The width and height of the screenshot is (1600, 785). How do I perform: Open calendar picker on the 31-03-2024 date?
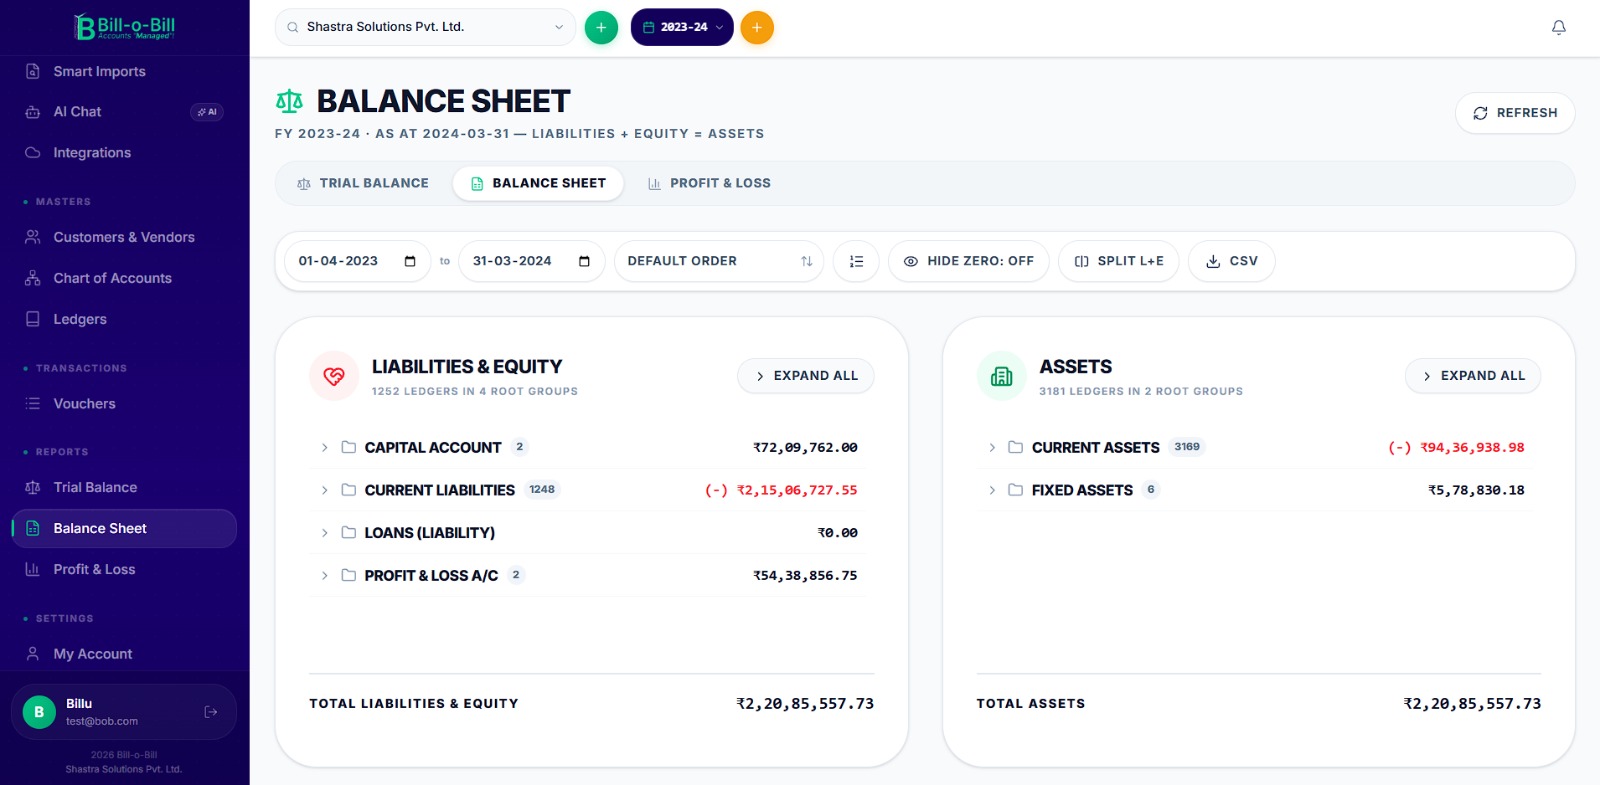tap(584, 261)
